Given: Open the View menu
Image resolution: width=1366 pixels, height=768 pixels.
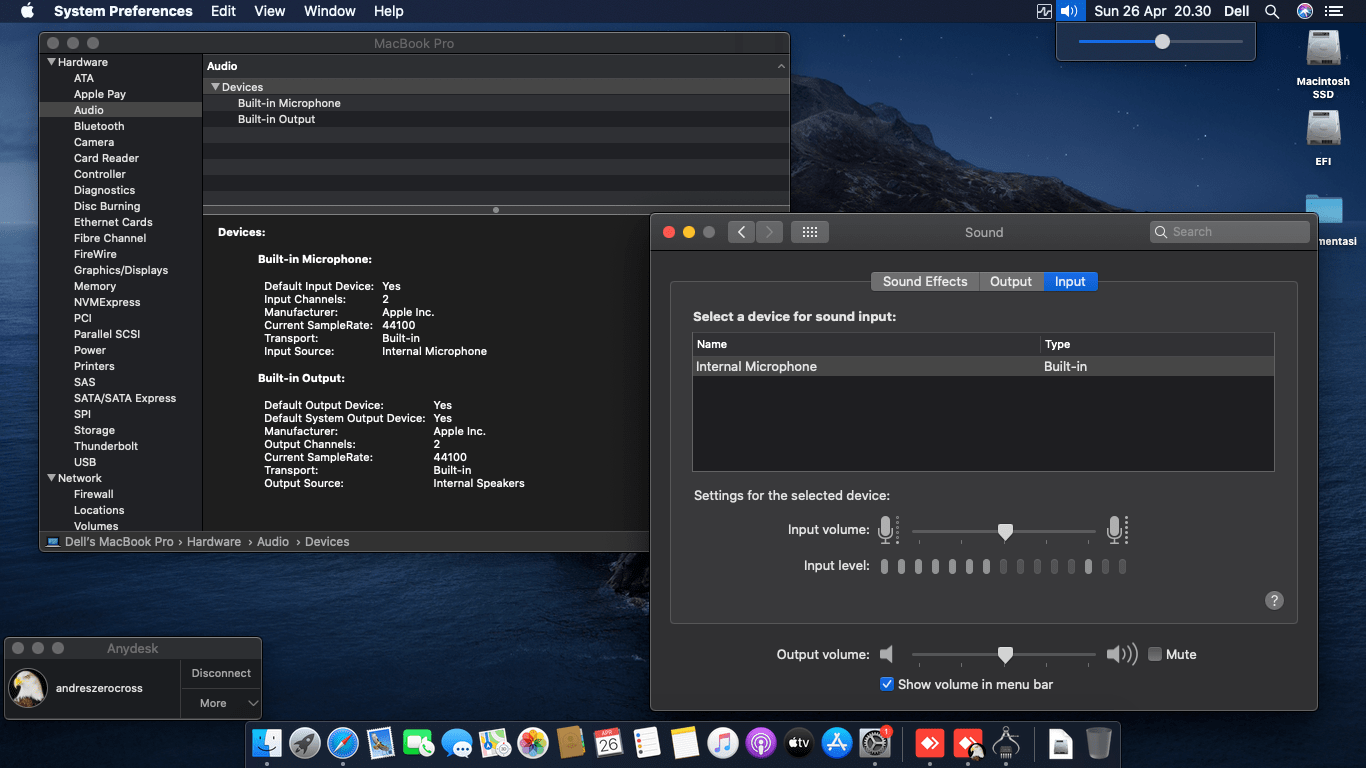Looking at the screenshot, I should pyautogui.click(x=270, y=11).
